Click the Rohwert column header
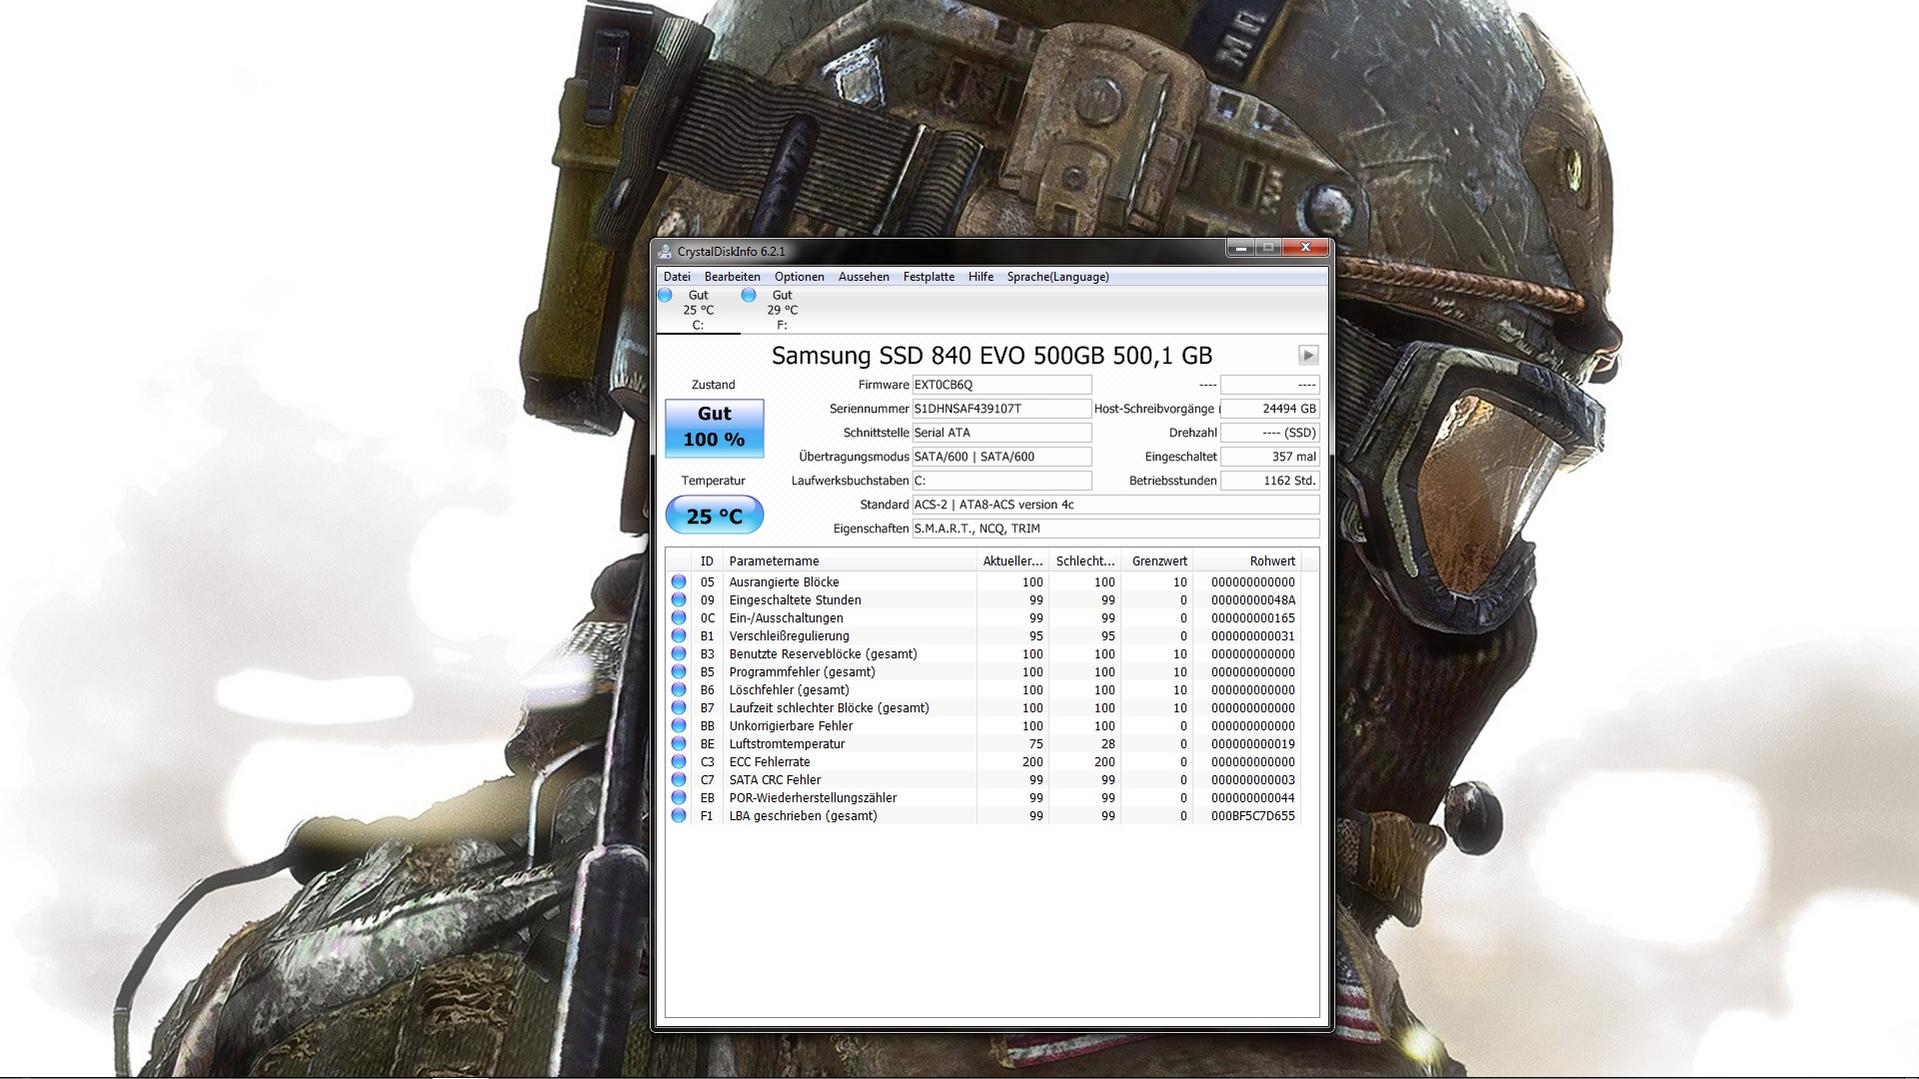Screen dimensions: 1919x1079 point(1247,561)
